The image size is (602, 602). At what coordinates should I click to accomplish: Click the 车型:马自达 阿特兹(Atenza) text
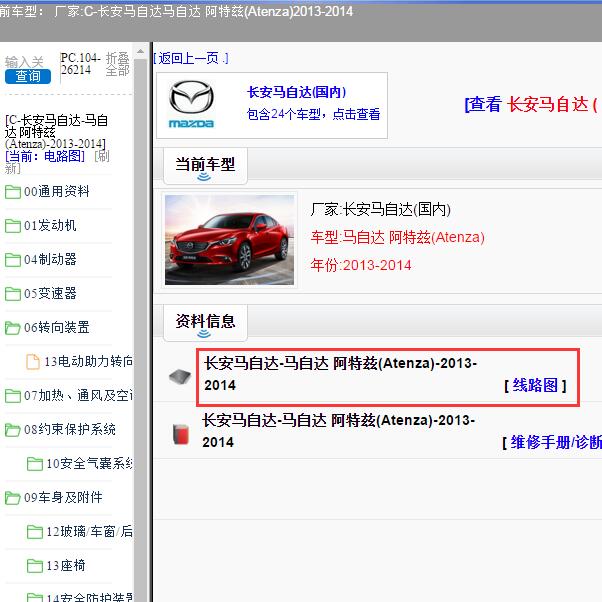[397, 237]
